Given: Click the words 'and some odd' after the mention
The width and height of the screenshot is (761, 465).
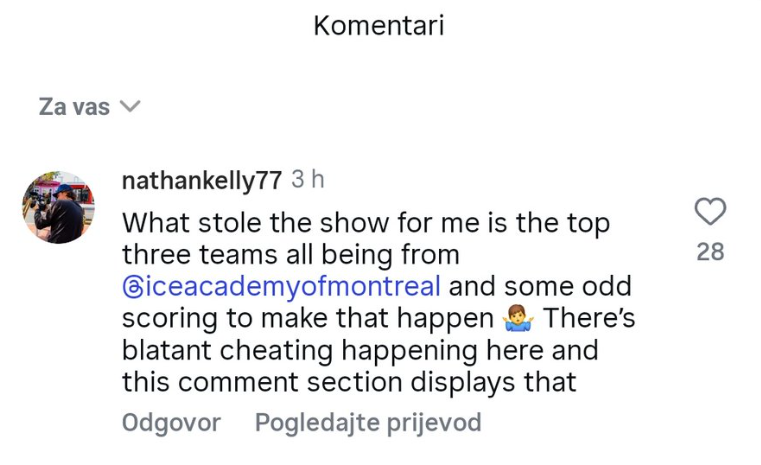Looking at the screenshot, I should point(539,286).
